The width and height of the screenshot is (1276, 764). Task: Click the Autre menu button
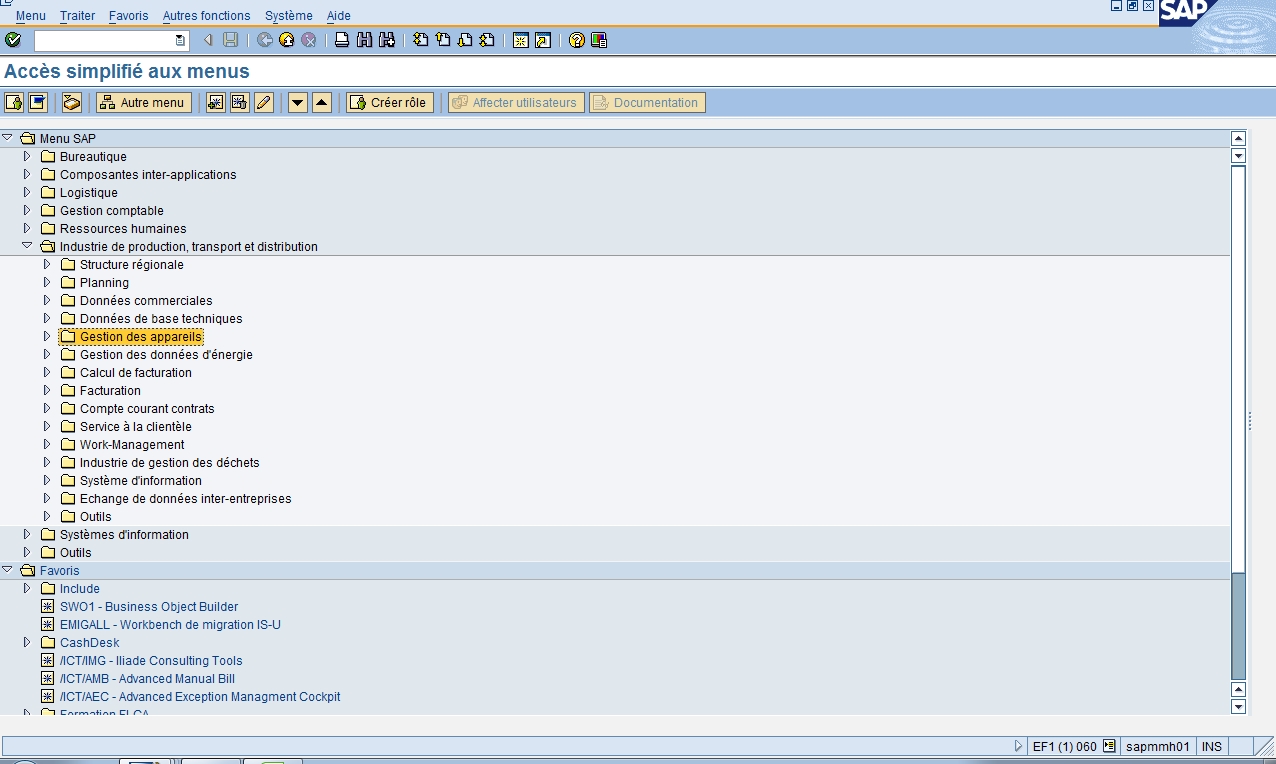coord(144,102)
